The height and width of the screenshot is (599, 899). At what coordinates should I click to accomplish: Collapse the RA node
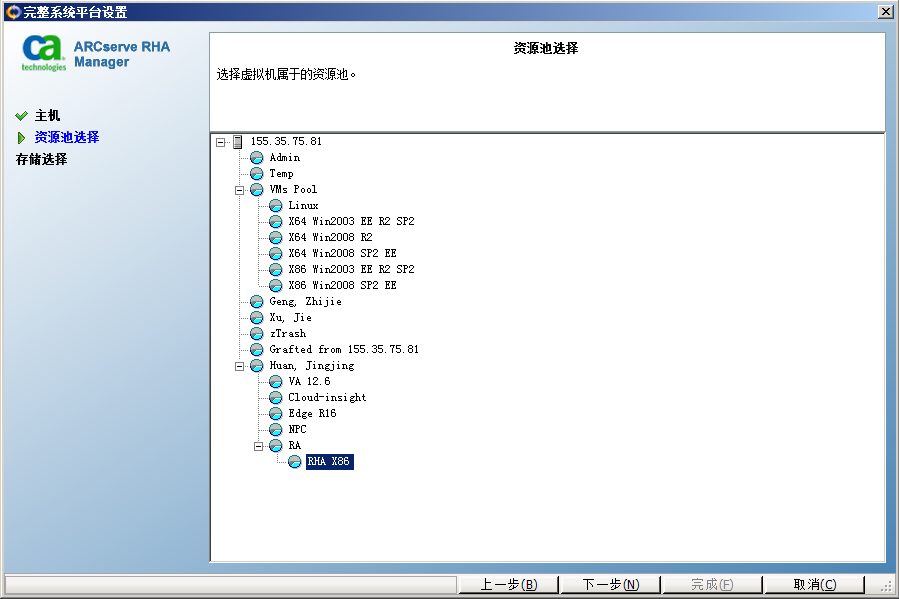[x=259, y=446]
